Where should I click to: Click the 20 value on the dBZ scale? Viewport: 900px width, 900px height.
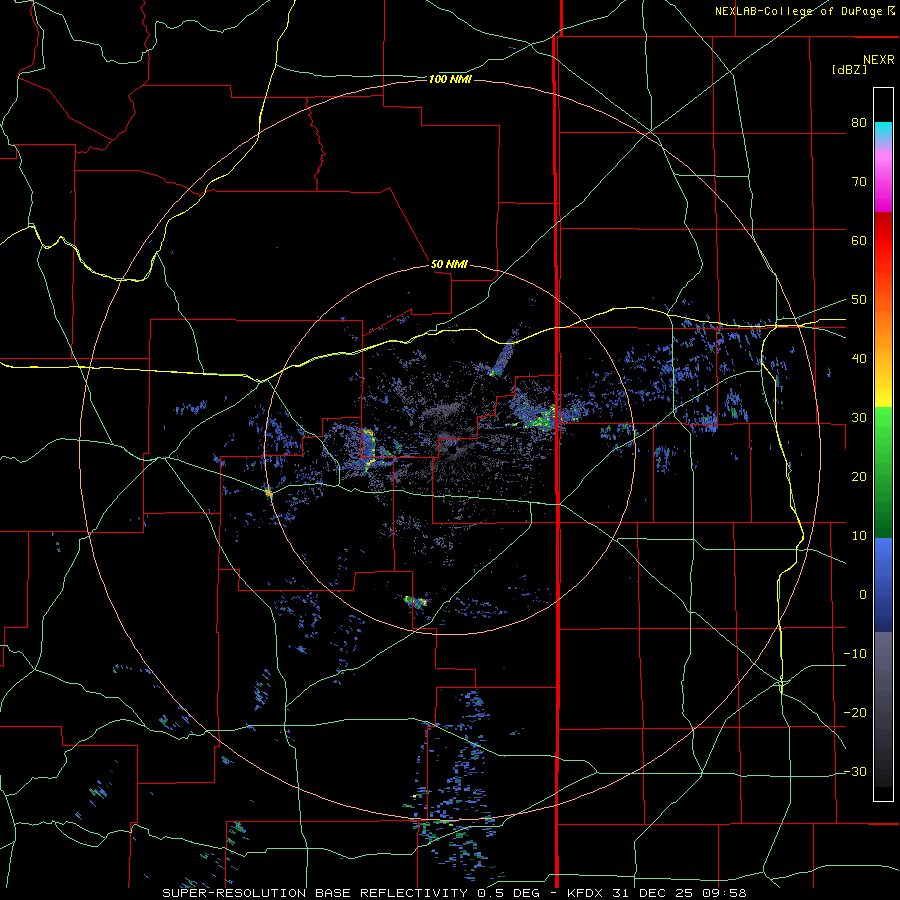(859, 476)
